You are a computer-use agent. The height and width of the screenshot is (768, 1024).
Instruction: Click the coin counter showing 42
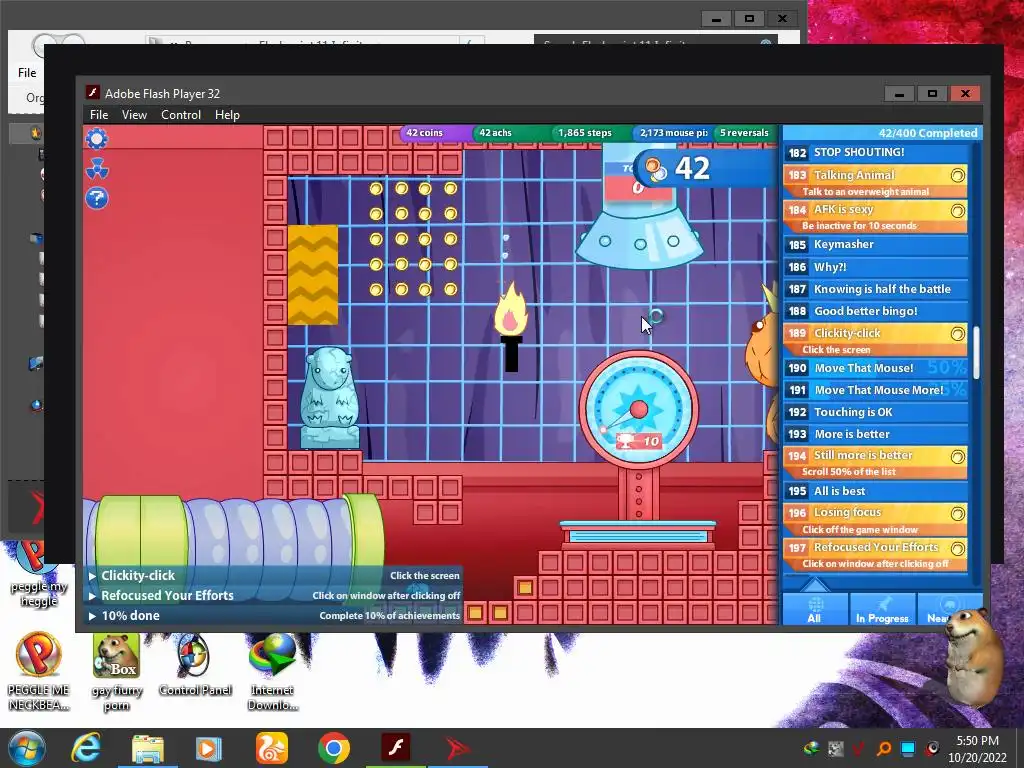coord(705,169)
